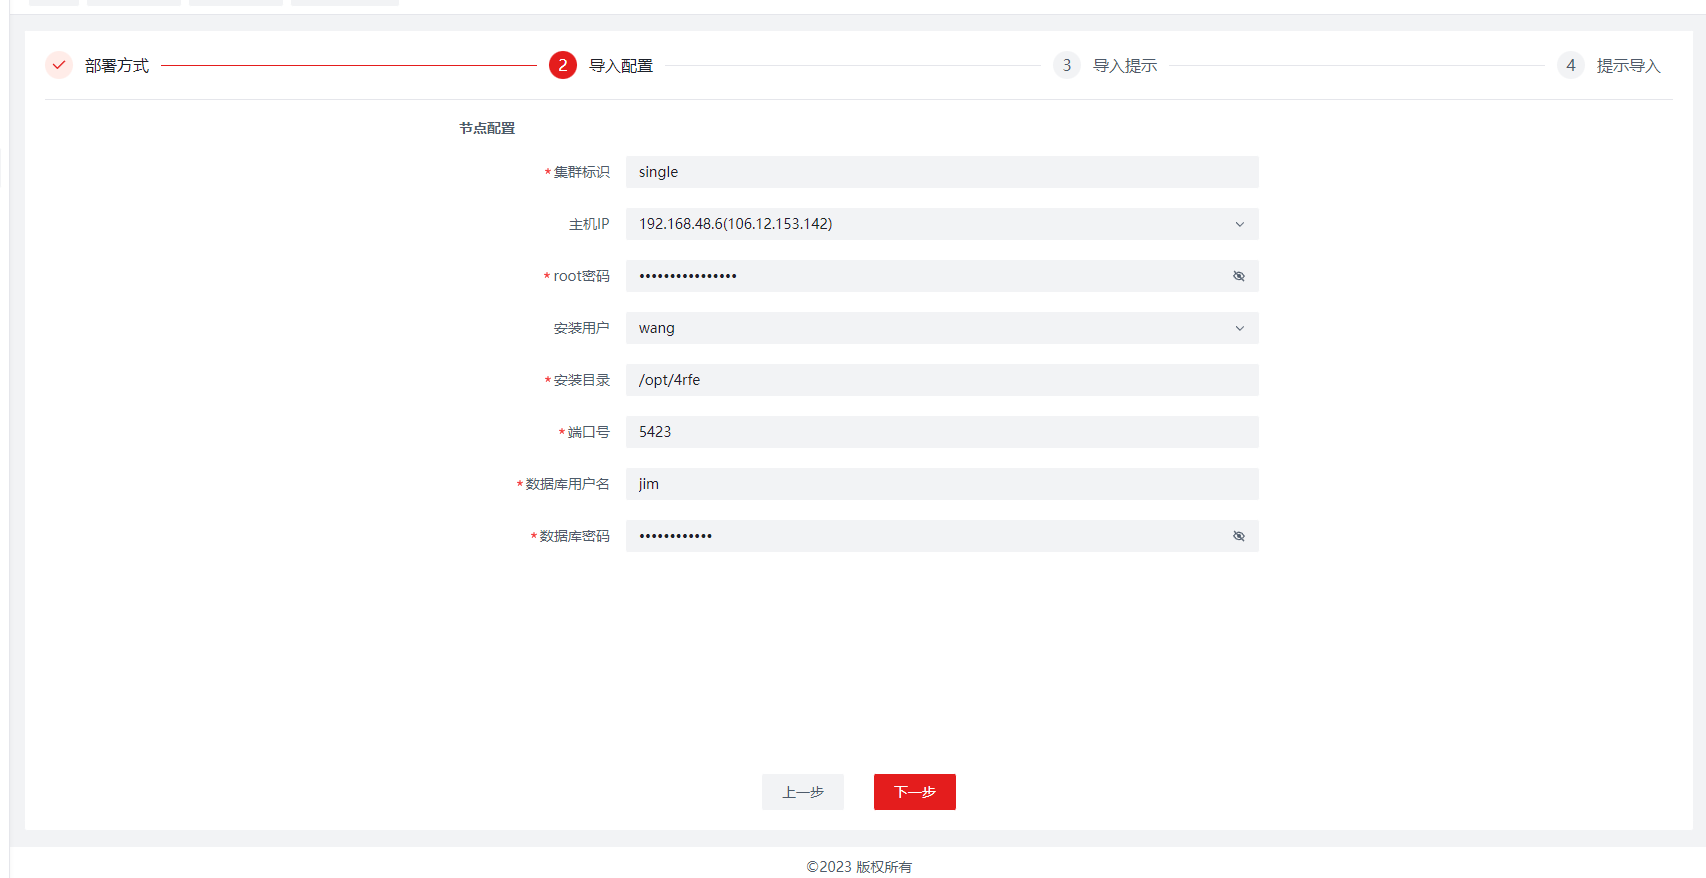This screenshot has height=878, width=1706.
Task: Click the 端口号 field containing 5423
Action: [940, 432]
